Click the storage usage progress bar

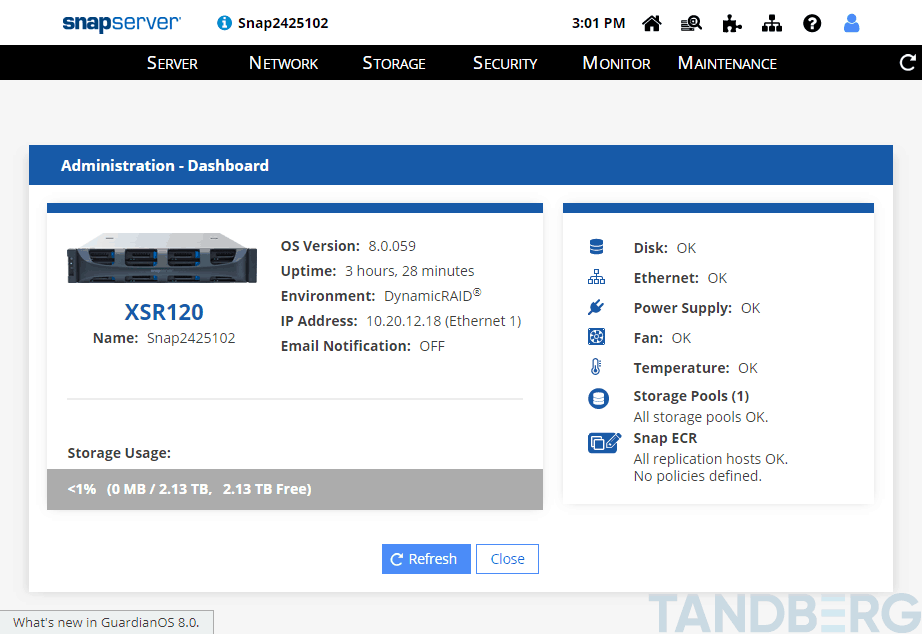click(294, 489)
